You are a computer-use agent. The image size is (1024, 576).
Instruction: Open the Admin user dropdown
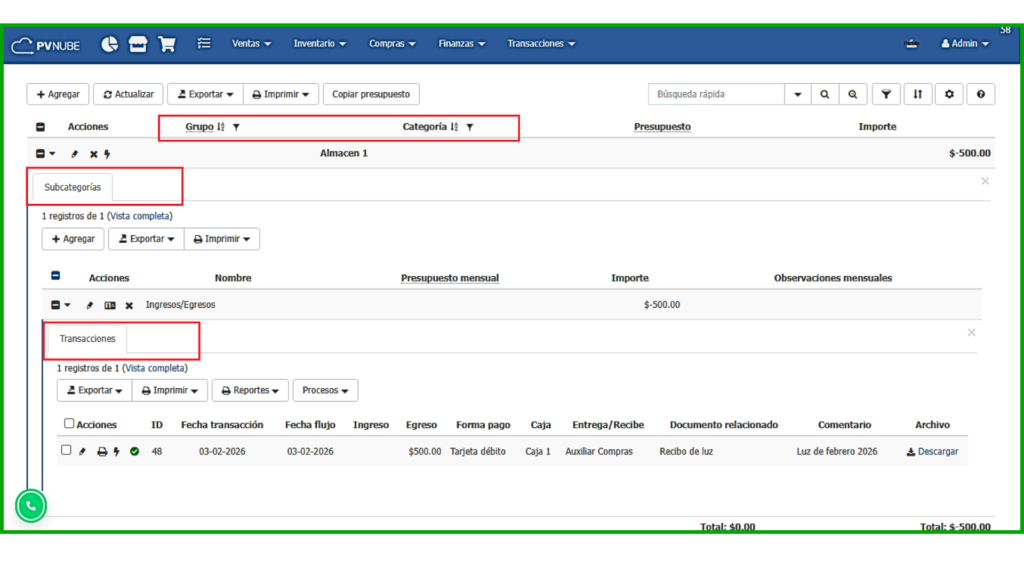tap(964, 44)
